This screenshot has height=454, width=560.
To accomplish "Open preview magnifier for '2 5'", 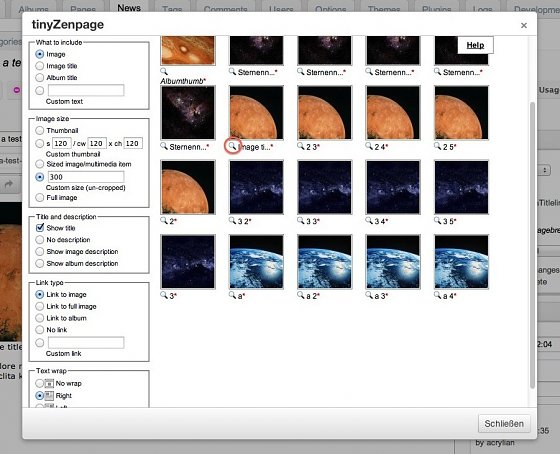I will point(438,146).
